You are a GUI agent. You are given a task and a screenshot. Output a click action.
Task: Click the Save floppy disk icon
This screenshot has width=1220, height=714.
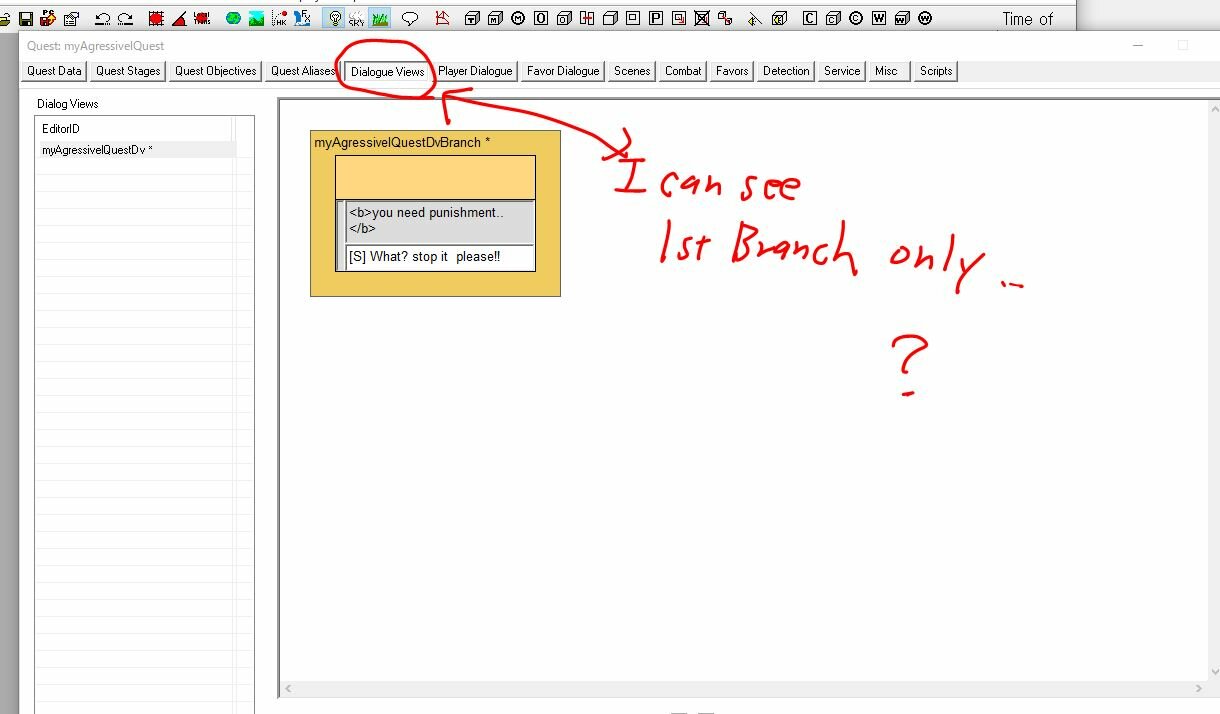[26, 19]
